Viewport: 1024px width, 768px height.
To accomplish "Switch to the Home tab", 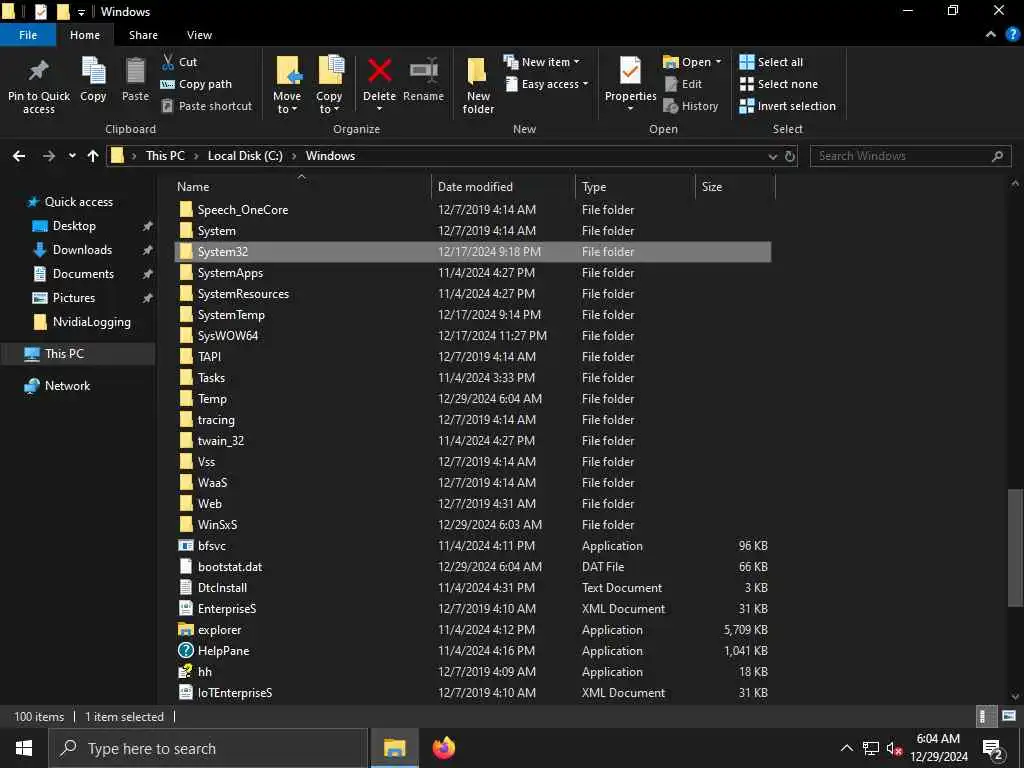I will pos(85,35).
